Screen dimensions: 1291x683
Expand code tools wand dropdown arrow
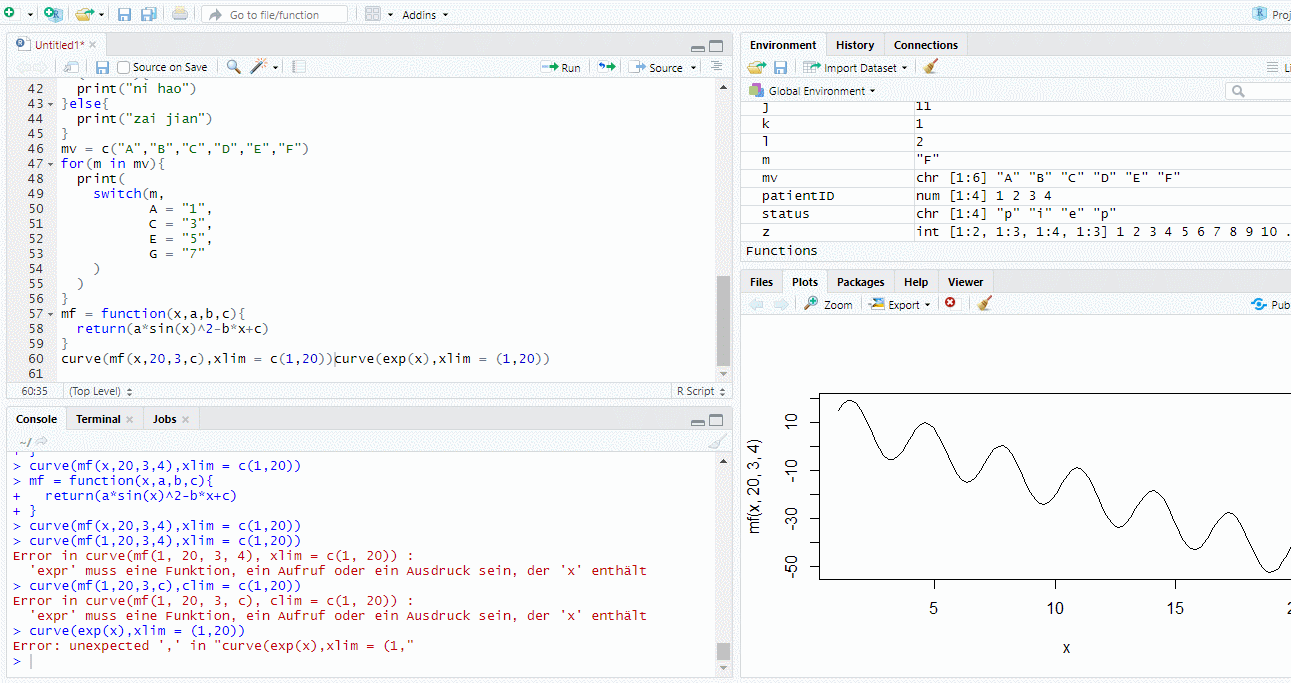click(275, 68)
